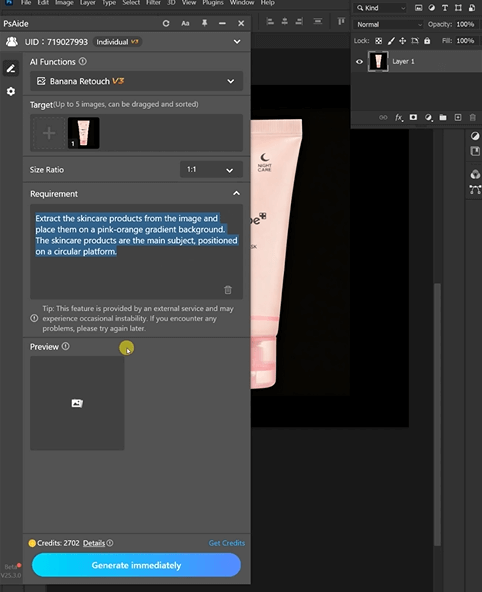Click the Get Credits link

227,543
